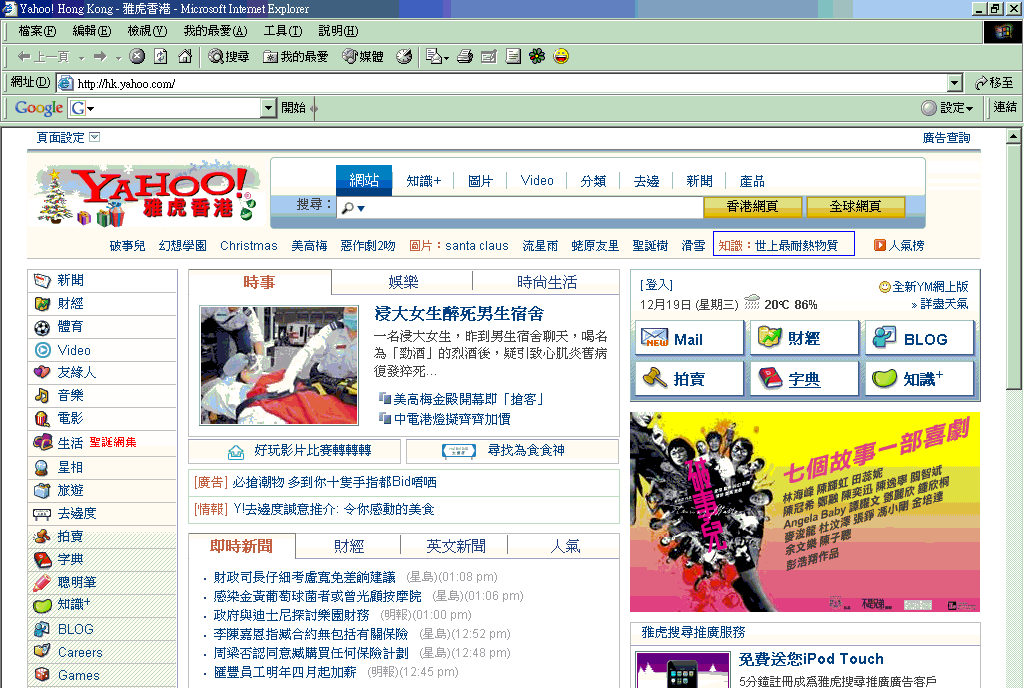The image size is (1024, 688).
Task: Select the 知識+ search tab
Action: click(x=424, y=181)
